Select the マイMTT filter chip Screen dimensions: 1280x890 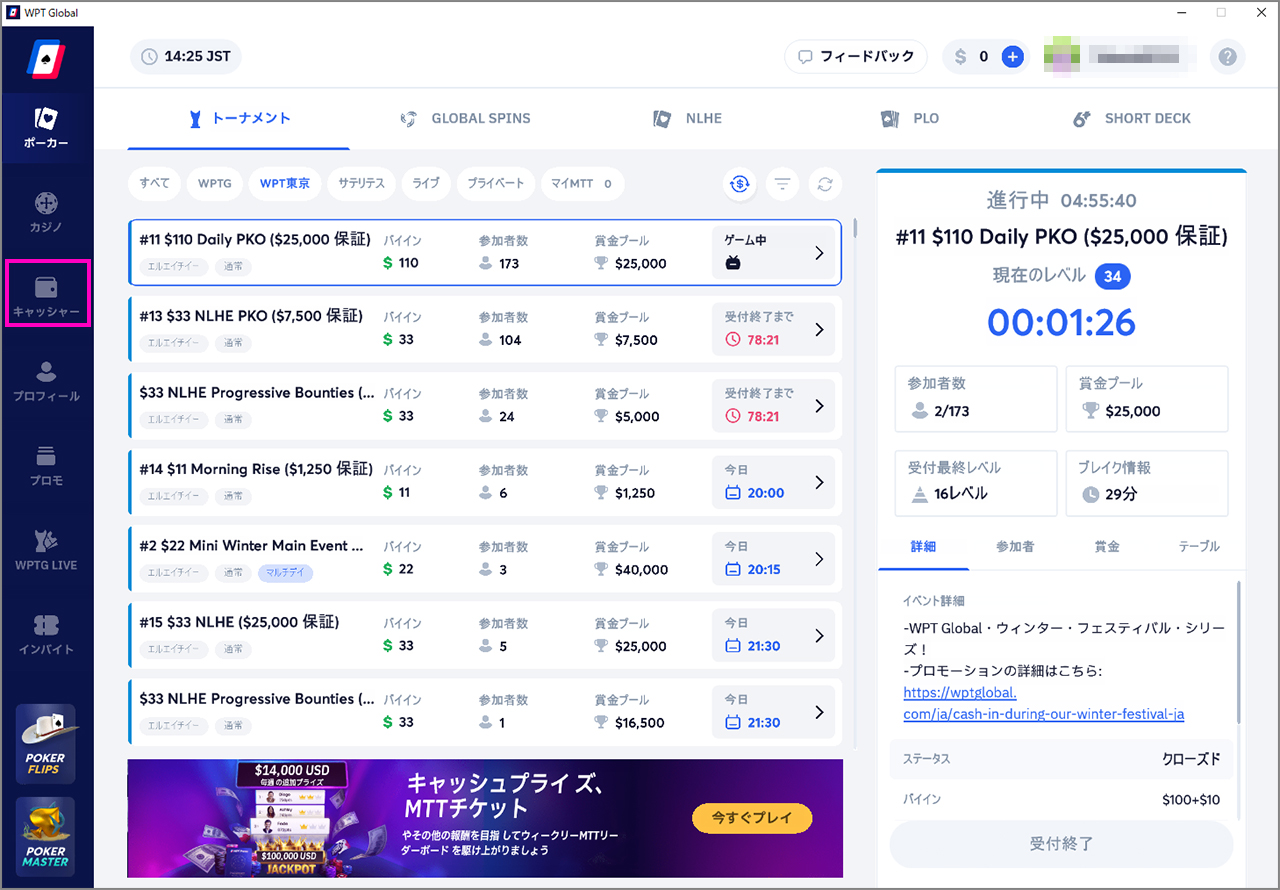[x=583, y=184]
